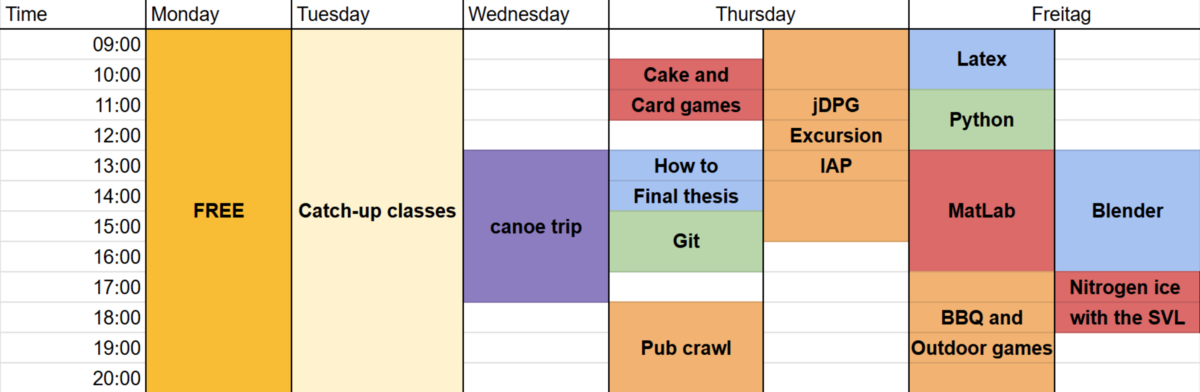The width and height of the screenshot is (1200, 392).
Task: Select the Freitag column header
Action: pos(1054,14)
